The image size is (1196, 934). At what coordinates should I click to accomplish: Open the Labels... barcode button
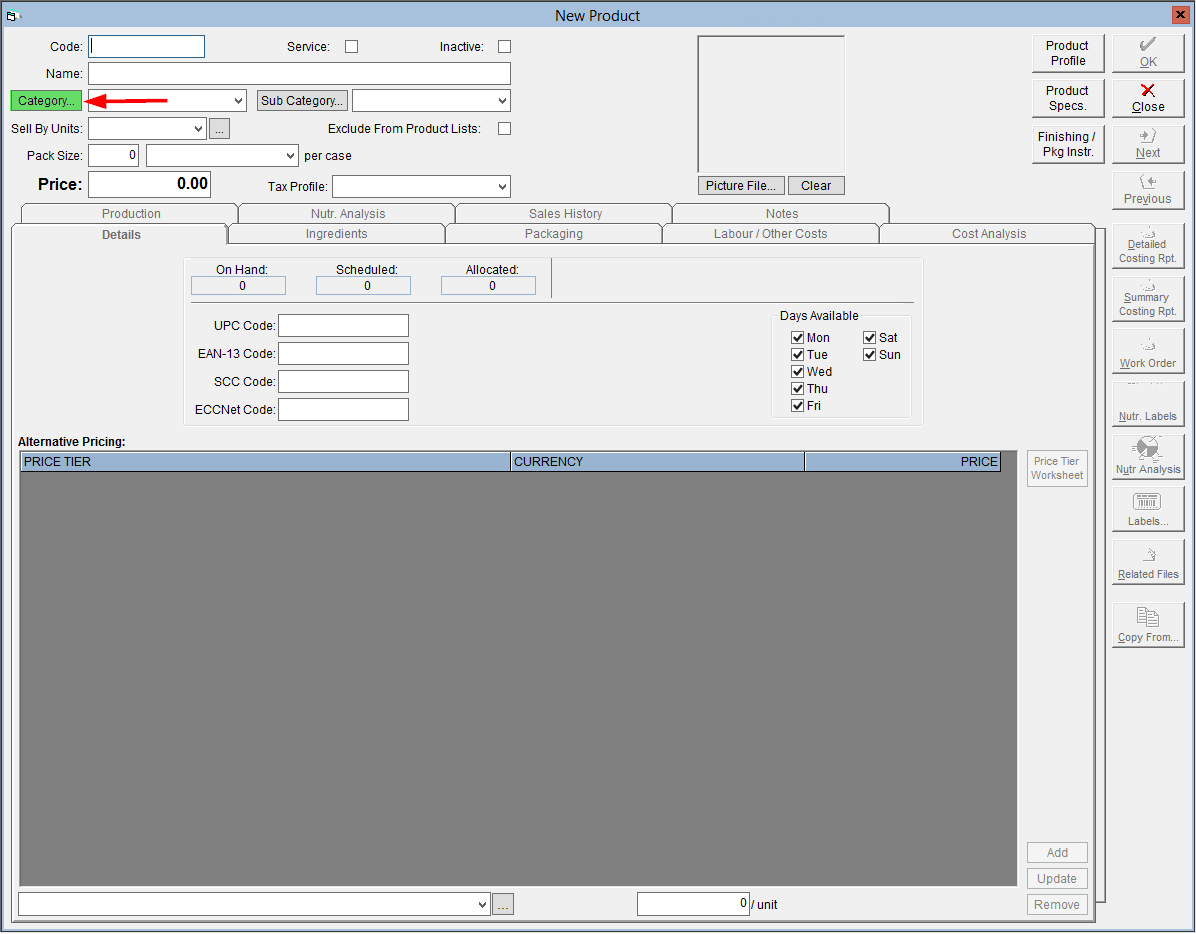click(1147, 509)
